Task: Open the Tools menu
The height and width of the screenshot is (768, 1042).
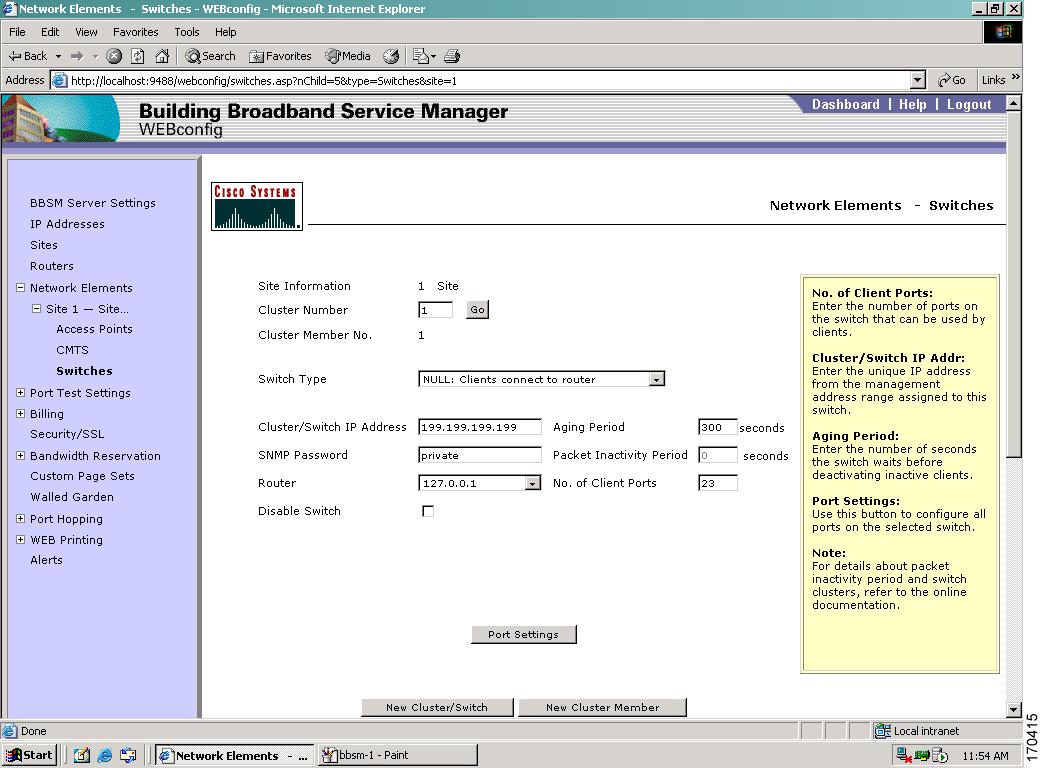Action: [x=187, y=32]
